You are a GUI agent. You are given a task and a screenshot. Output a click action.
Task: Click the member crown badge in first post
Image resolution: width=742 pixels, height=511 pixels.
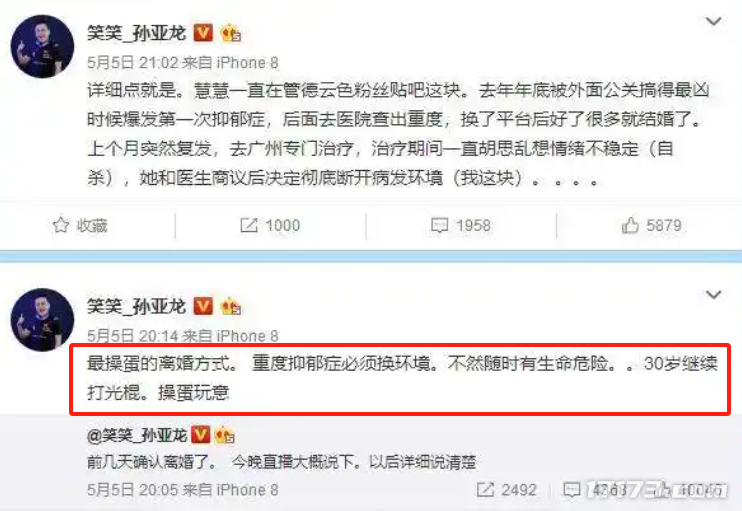[230, 33]
